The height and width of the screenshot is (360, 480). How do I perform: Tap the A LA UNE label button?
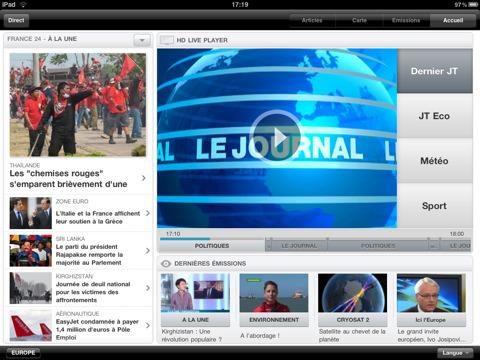click(195, 320)
